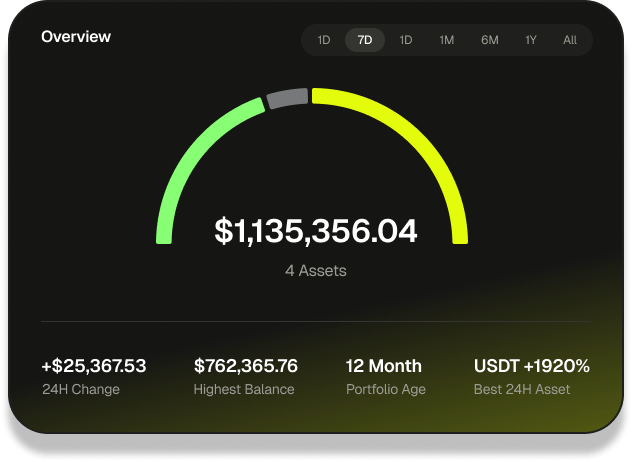Screen dimensions: 632x462
Task: Switch to the 1M time range
Action: coord(447,40)
